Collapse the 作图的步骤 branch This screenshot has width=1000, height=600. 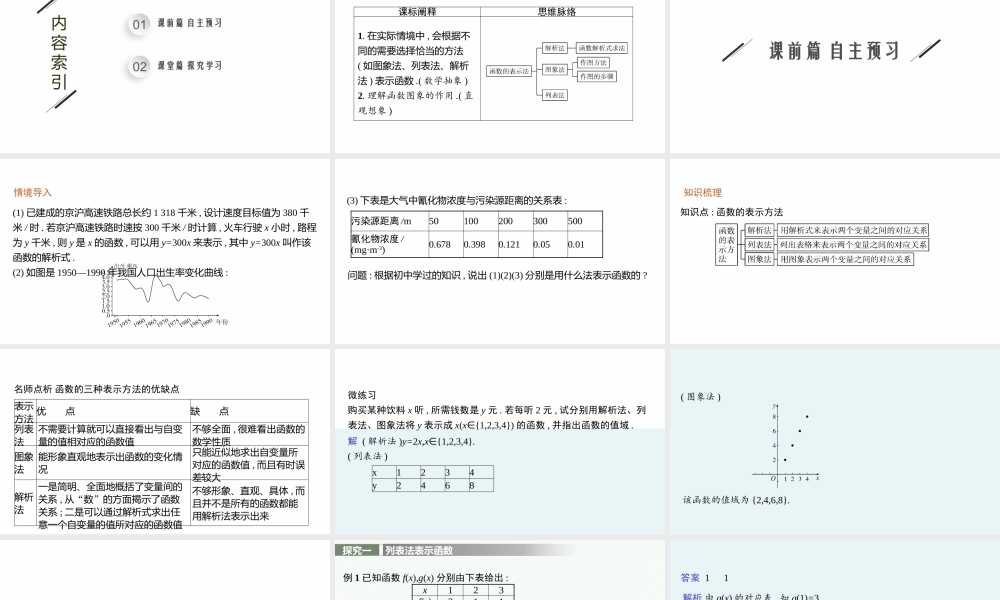tap(597, 76)
